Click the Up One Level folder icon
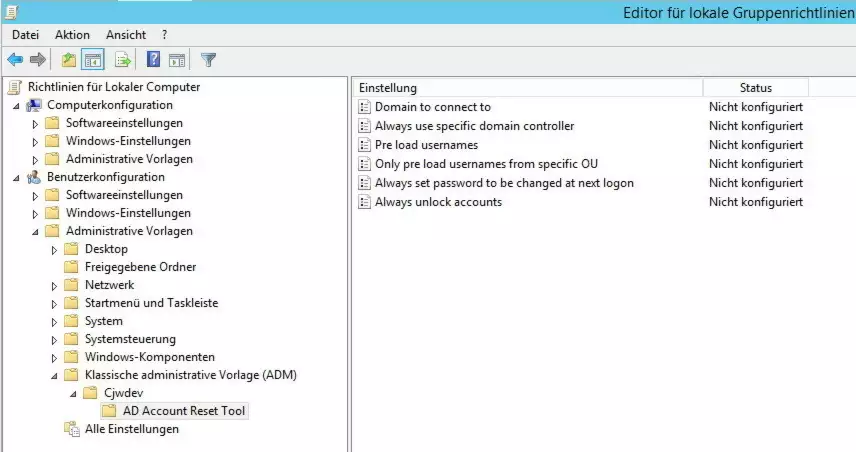 69,60
